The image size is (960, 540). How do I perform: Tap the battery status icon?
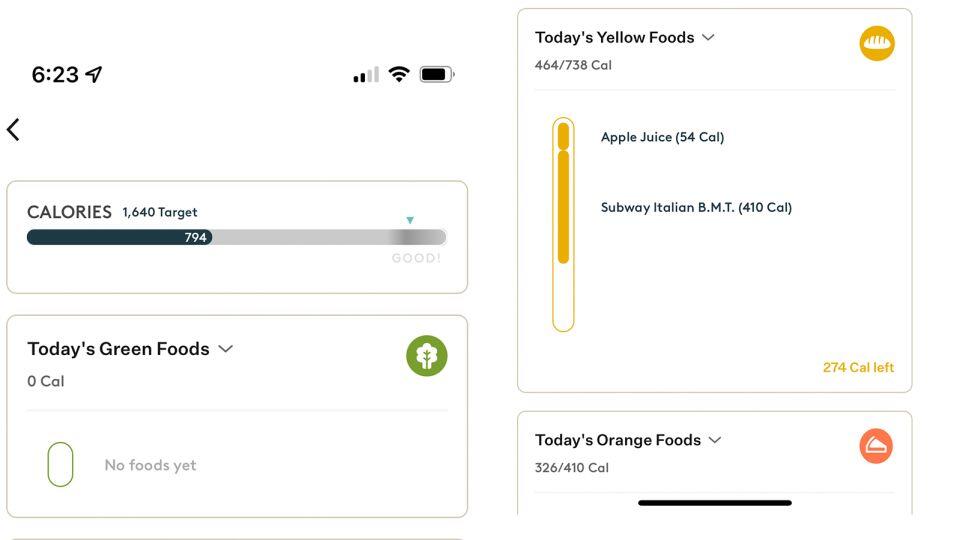437,74
